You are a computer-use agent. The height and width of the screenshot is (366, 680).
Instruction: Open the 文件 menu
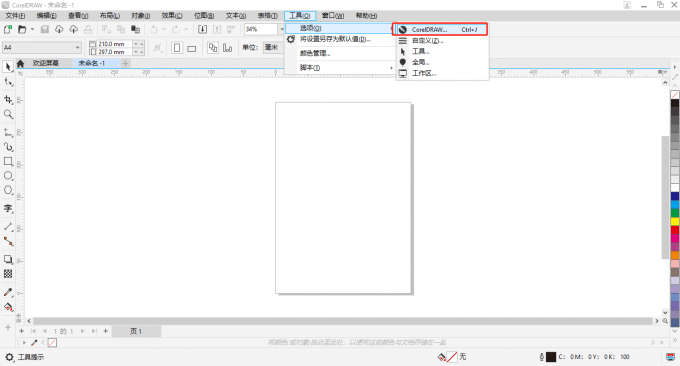tap(15, 16)
